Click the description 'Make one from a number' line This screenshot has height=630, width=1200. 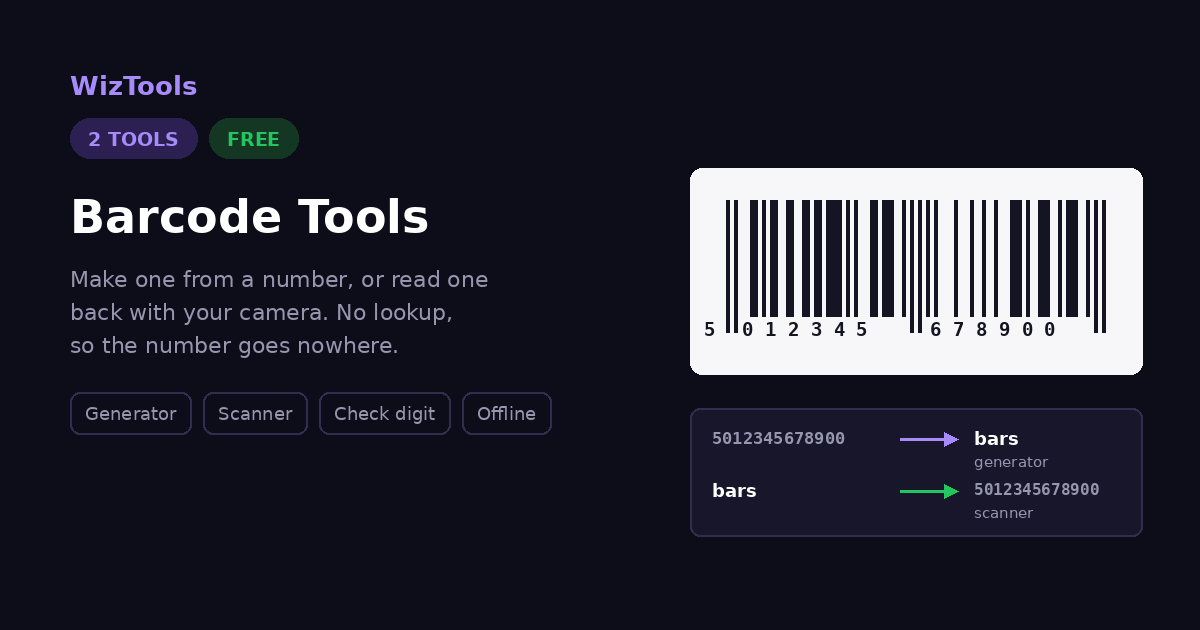click(x=279, y=279)
